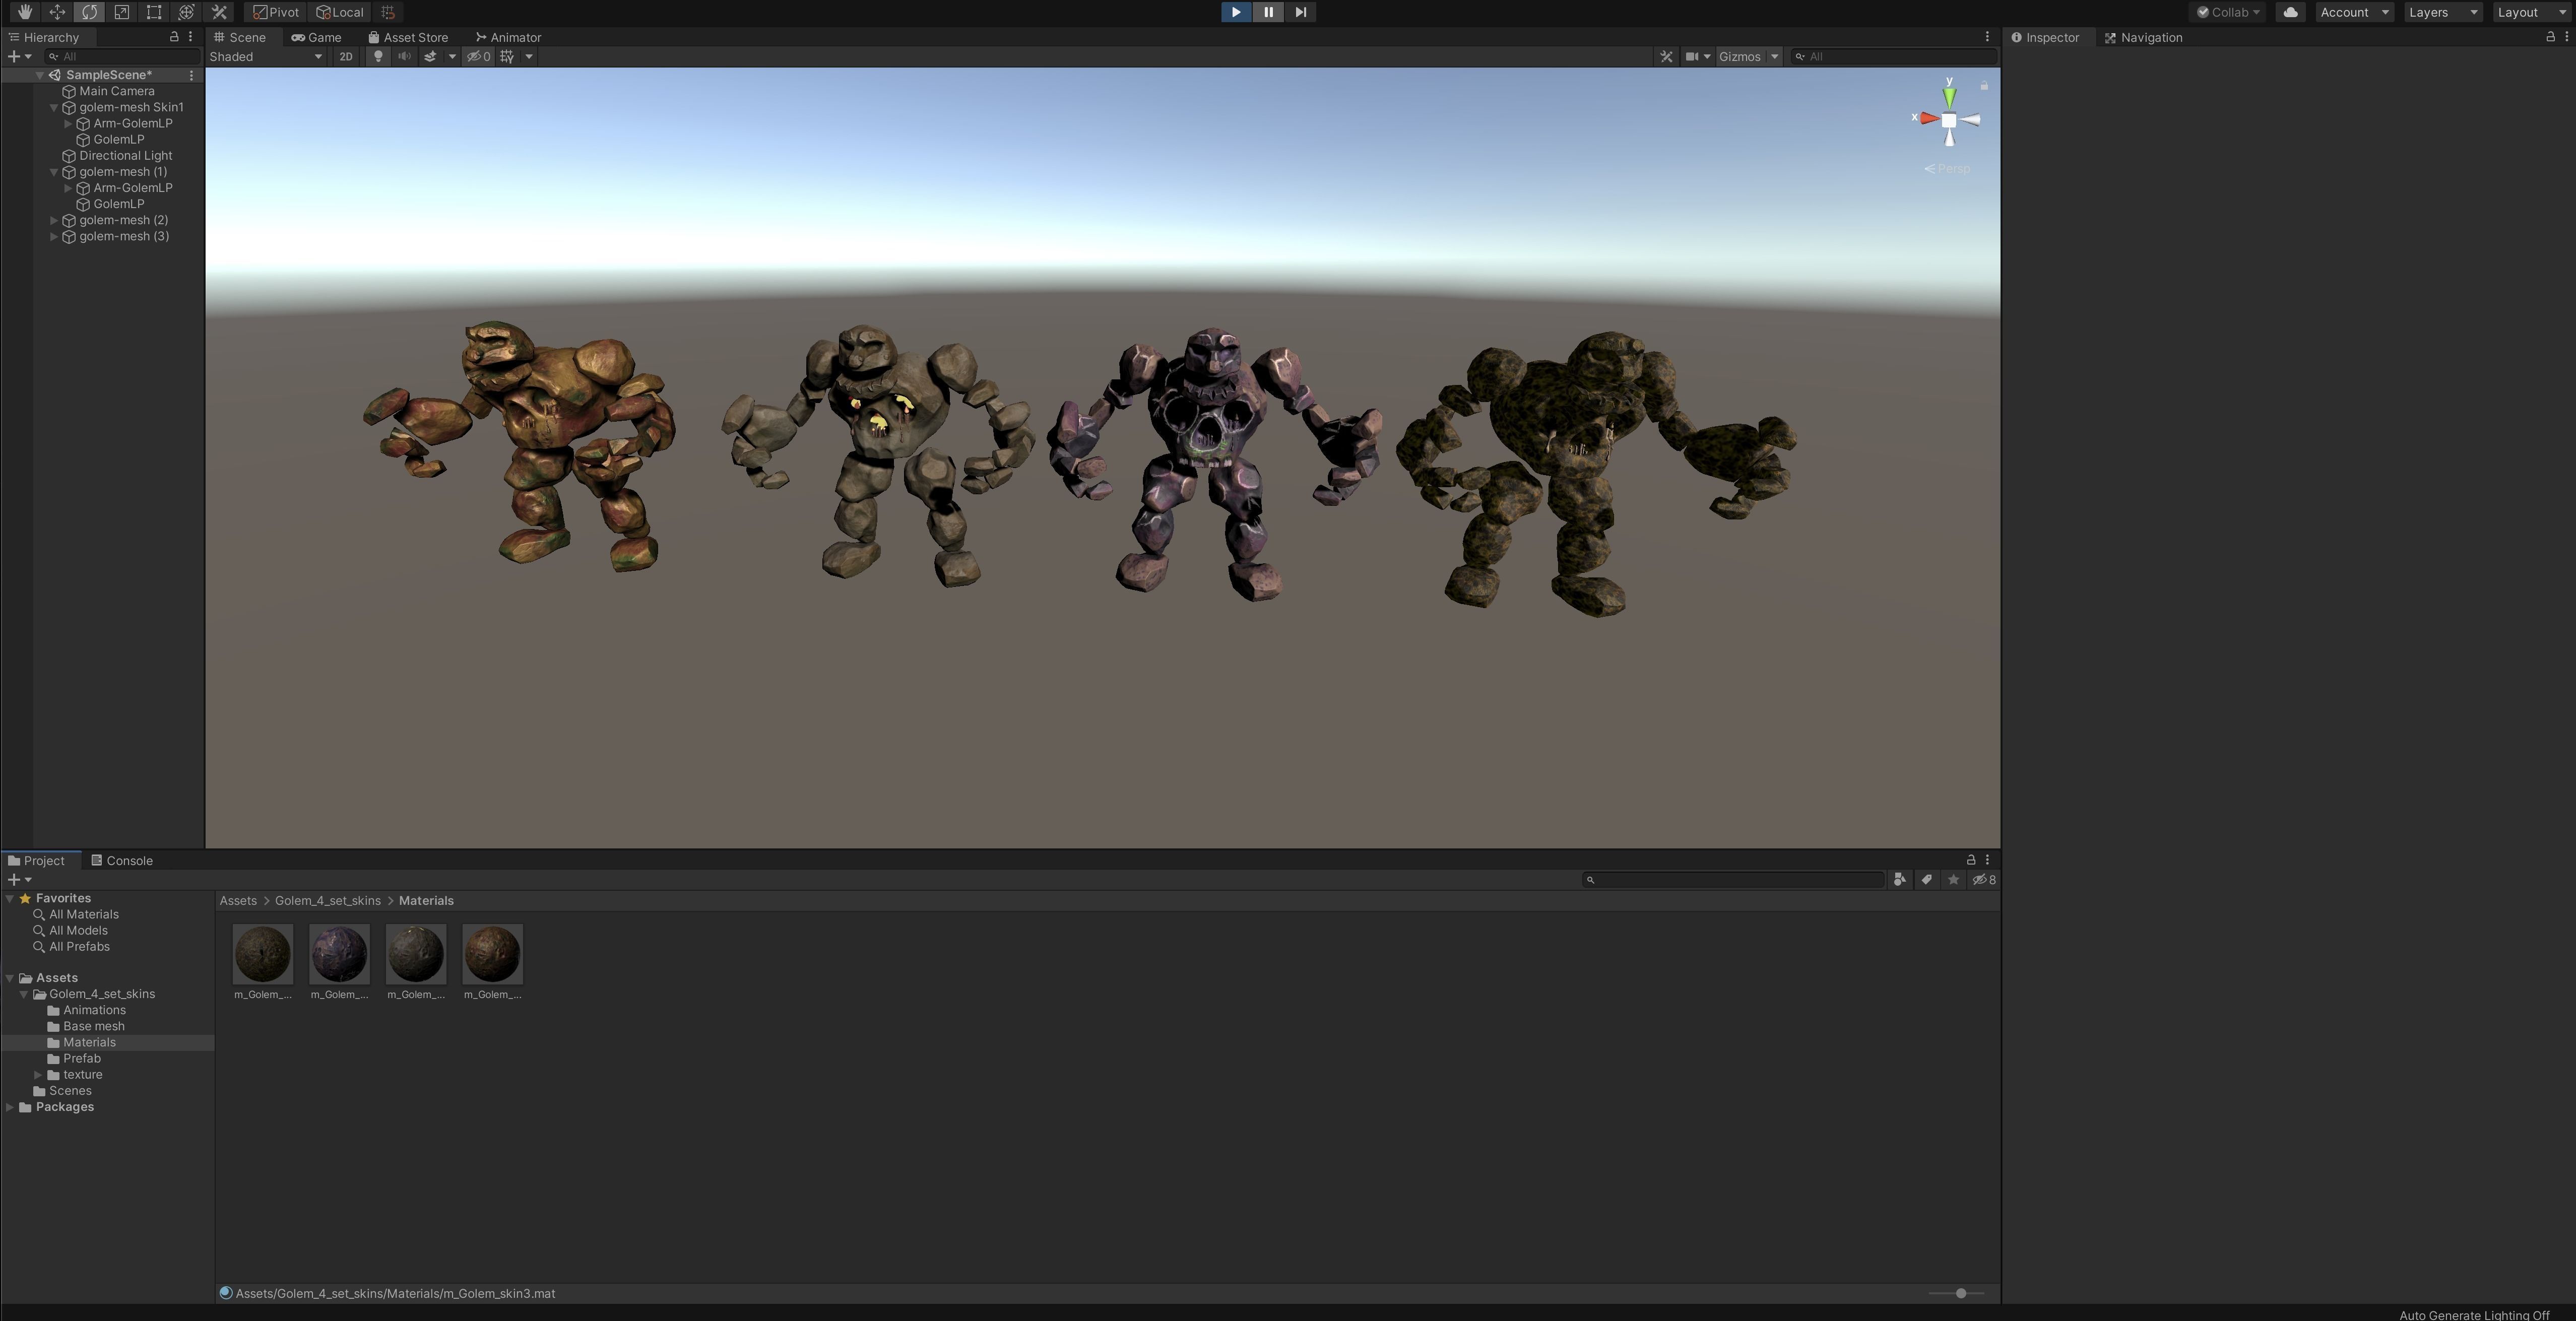Open SampleScene options menu in Hierarchy
Image resolution: width=2576 pixels, height=1321 pixels.
[x=191, y=75]
